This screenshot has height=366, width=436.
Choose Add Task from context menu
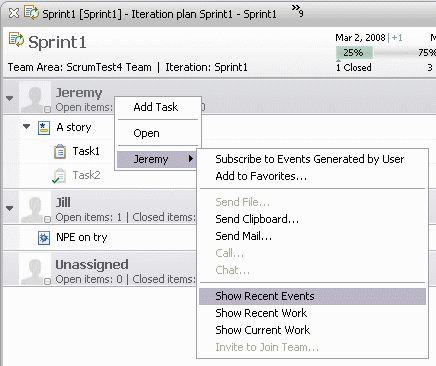pos(158,107)
